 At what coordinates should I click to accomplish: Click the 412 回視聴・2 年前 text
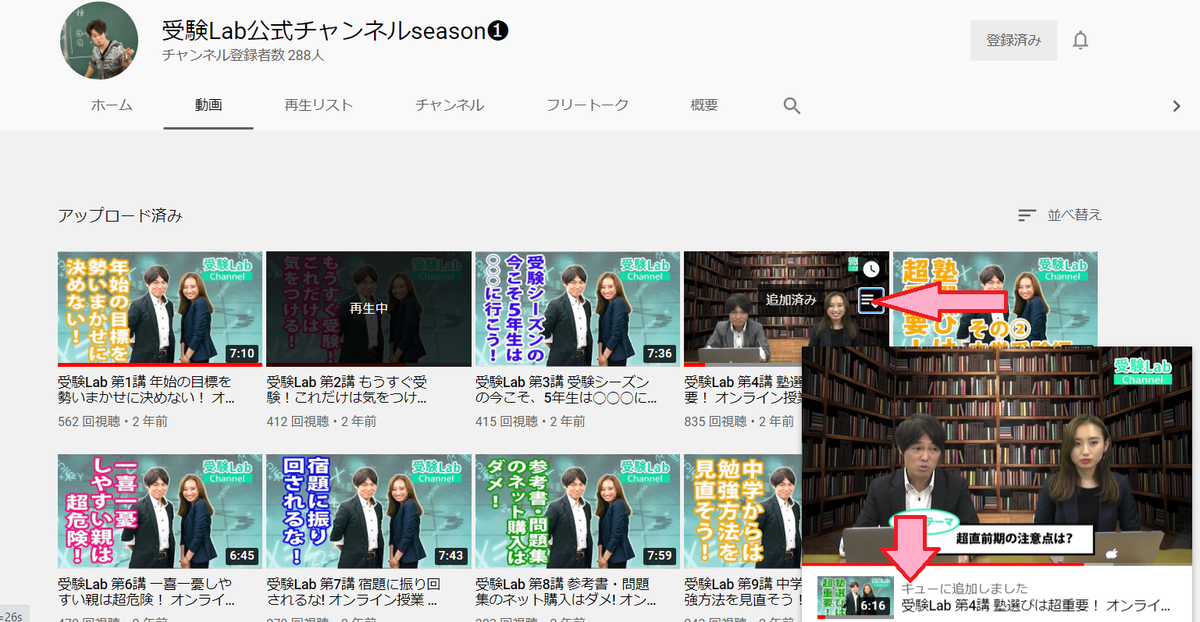click(x=321, y=422)
